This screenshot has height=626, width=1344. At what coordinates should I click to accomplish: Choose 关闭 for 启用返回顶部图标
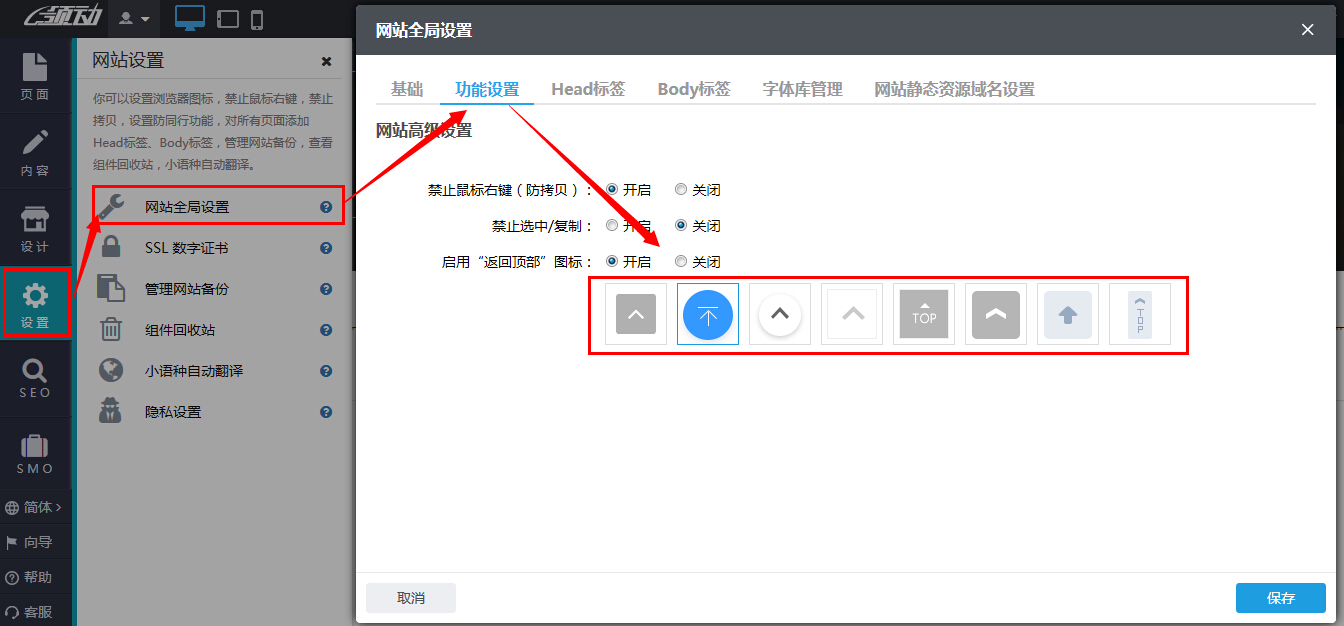coord(681,261)
